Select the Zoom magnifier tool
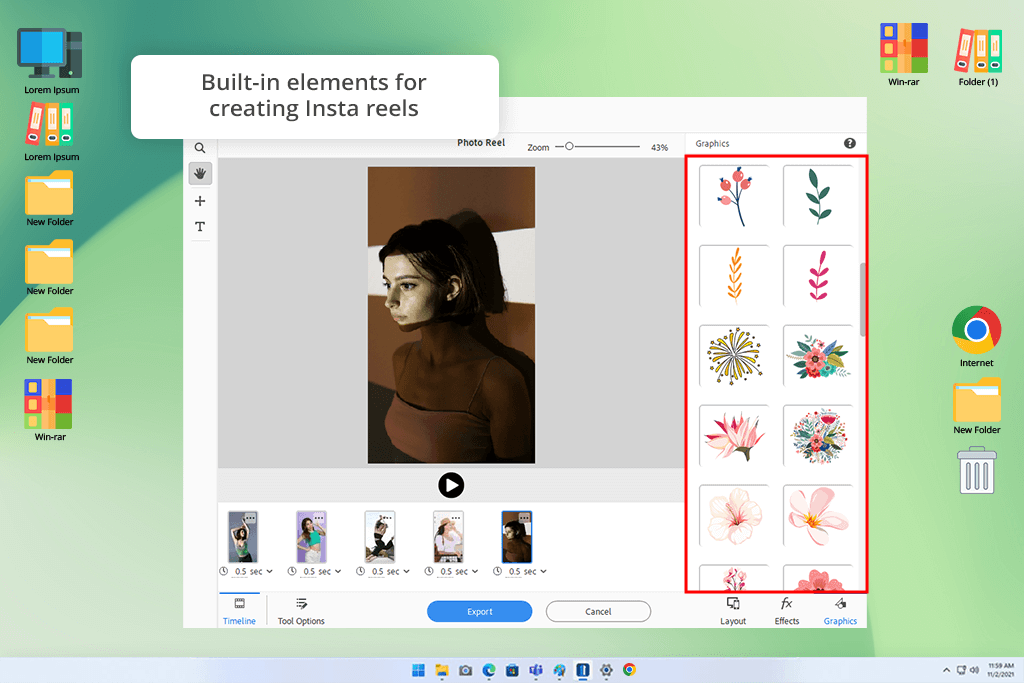Image resolution: width=1024 pixels, height=683 pixels. pos(200,147)
